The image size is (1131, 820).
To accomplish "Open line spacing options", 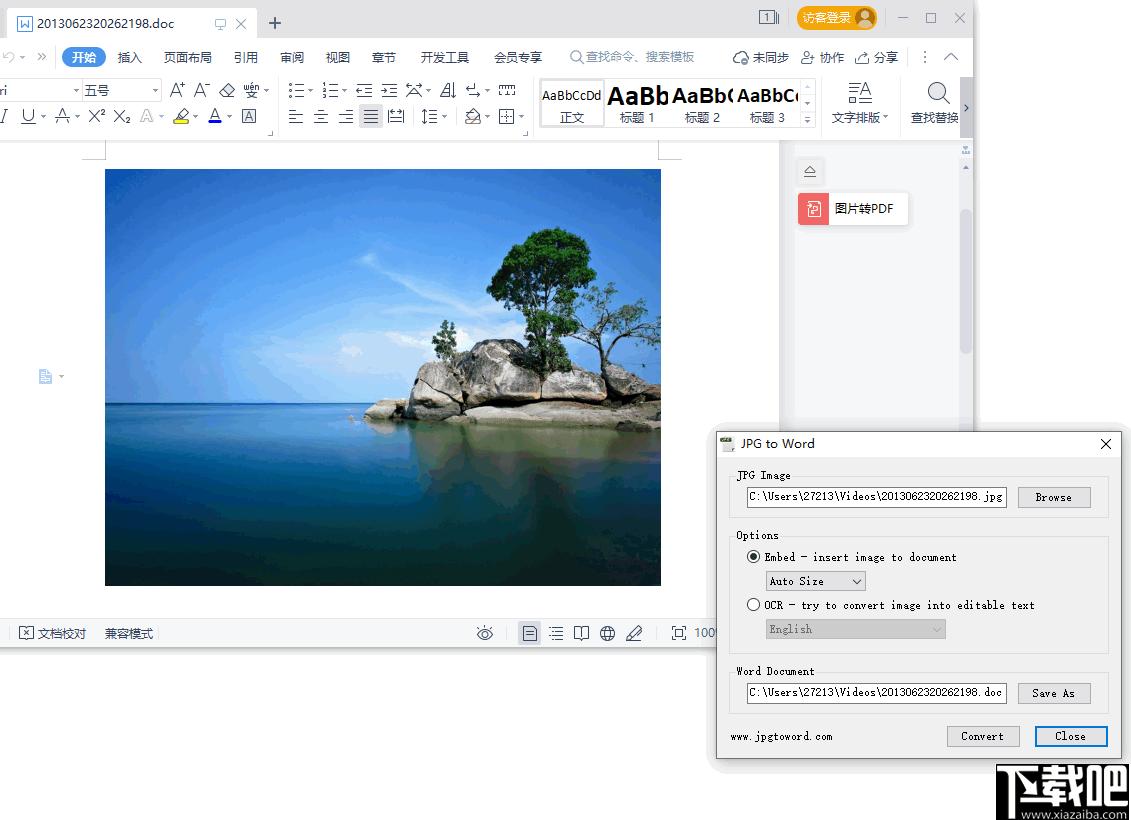I will pos(429,116).
